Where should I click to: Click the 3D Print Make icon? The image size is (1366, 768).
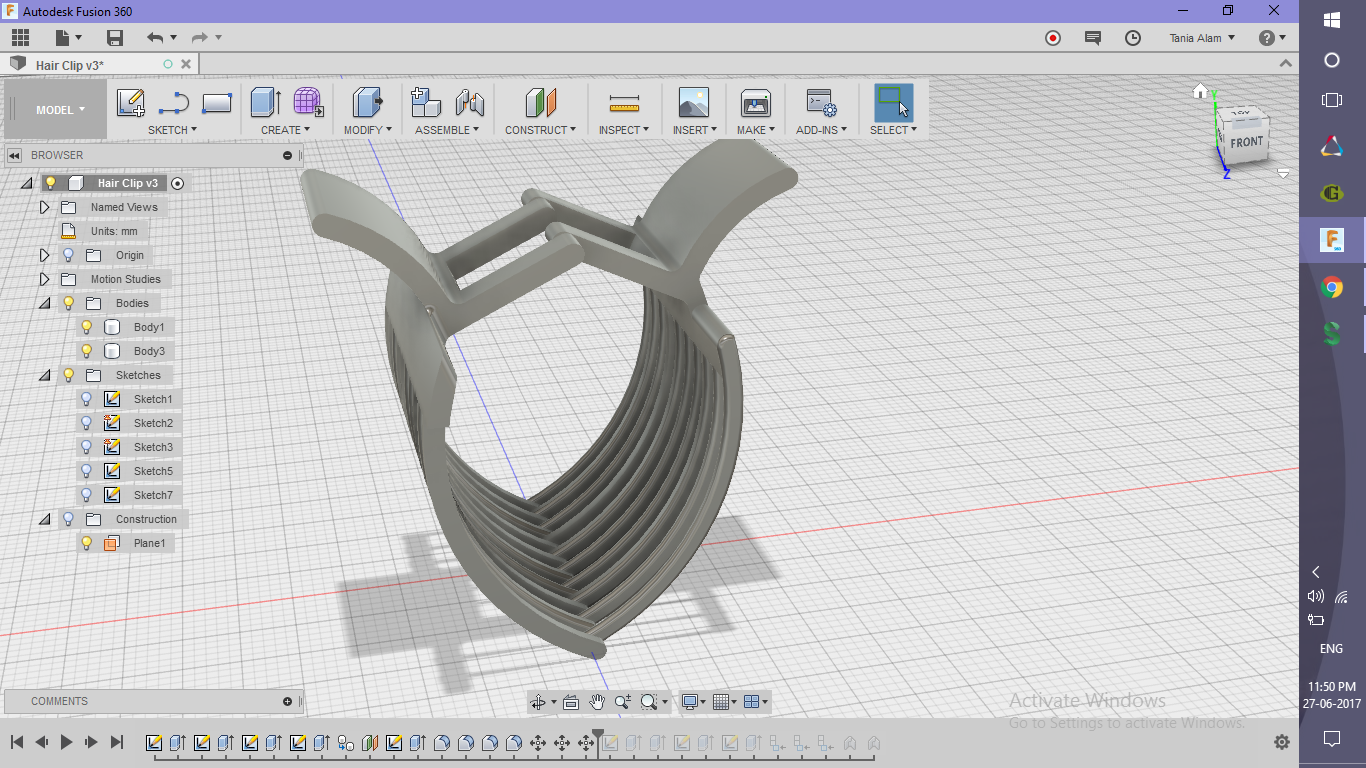coord(755,102)
